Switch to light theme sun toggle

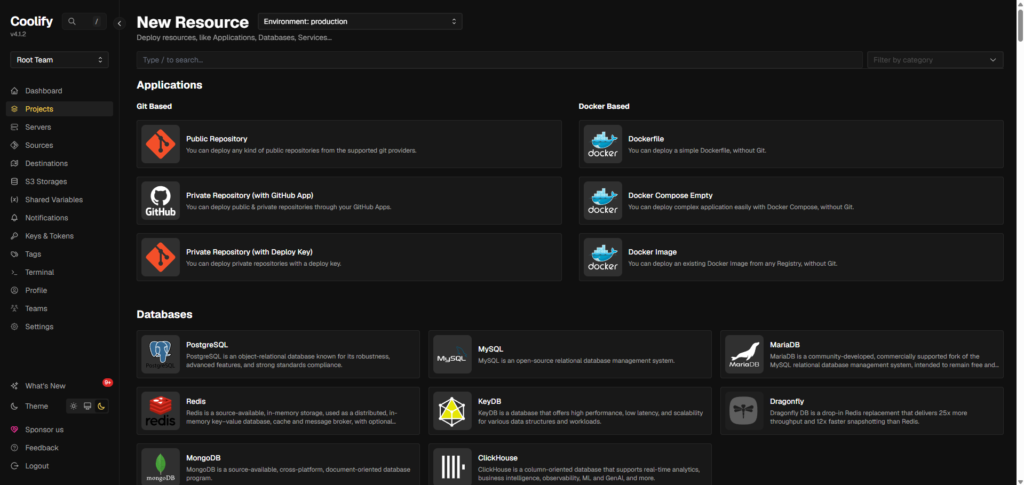[74, 406]
